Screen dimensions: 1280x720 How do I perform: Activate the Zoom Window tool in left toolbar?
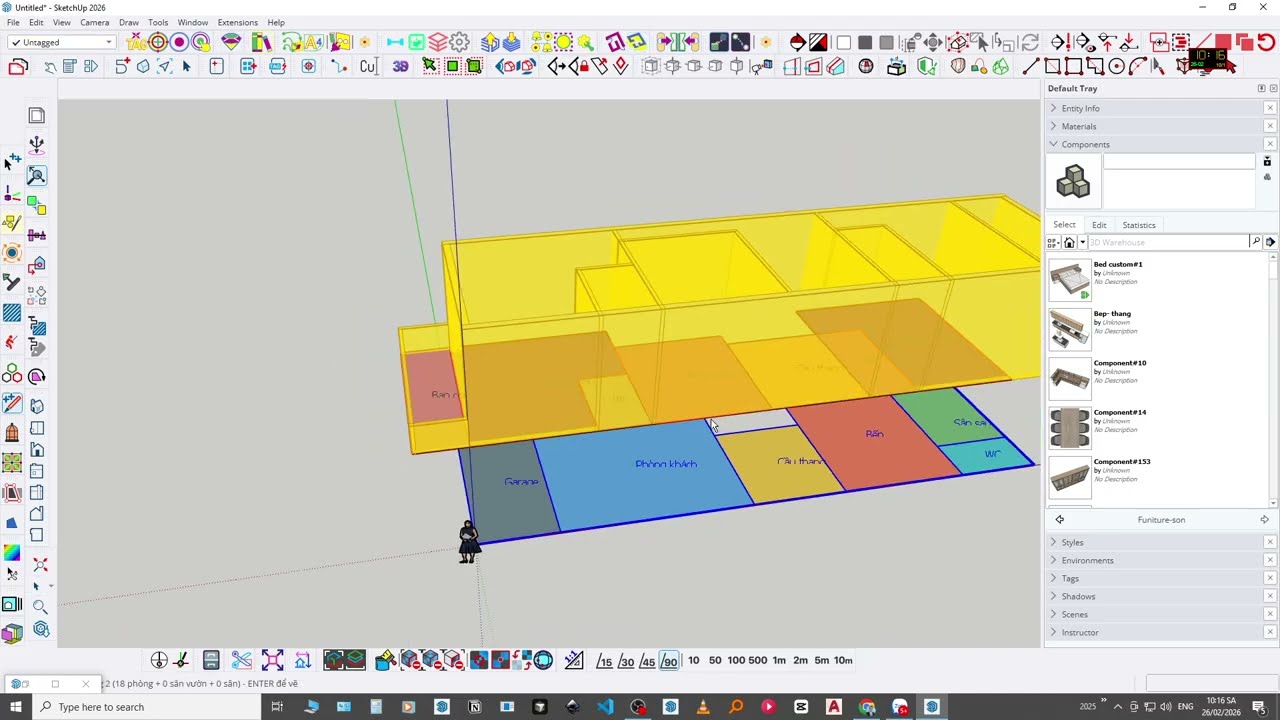click(36, 176)
